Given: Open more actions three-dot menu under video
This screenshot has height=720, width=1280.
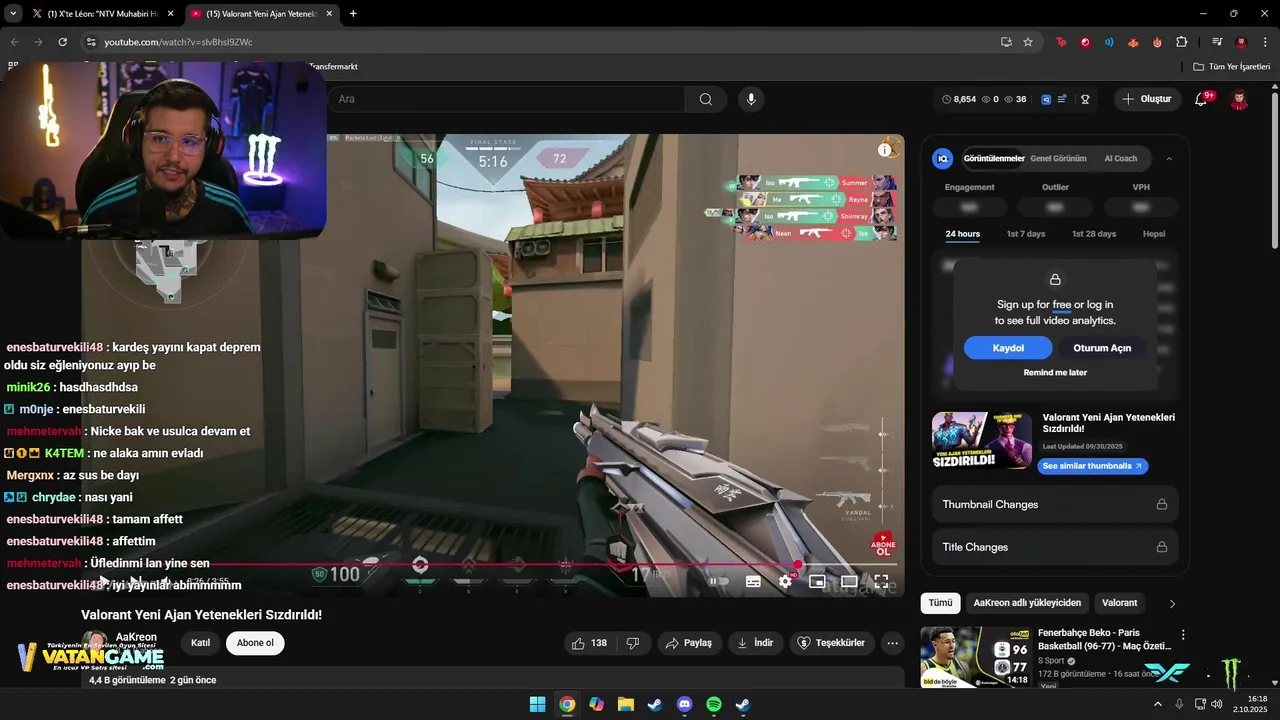Looking at the screenshot, I should point(893,643).
